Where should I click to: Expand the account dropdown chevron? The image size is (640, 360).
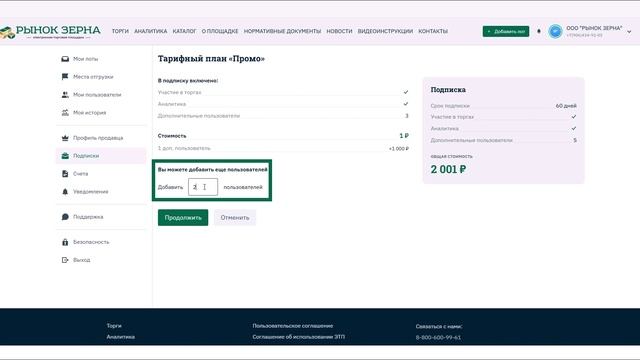pyautogui.click(x=629, y=31)
